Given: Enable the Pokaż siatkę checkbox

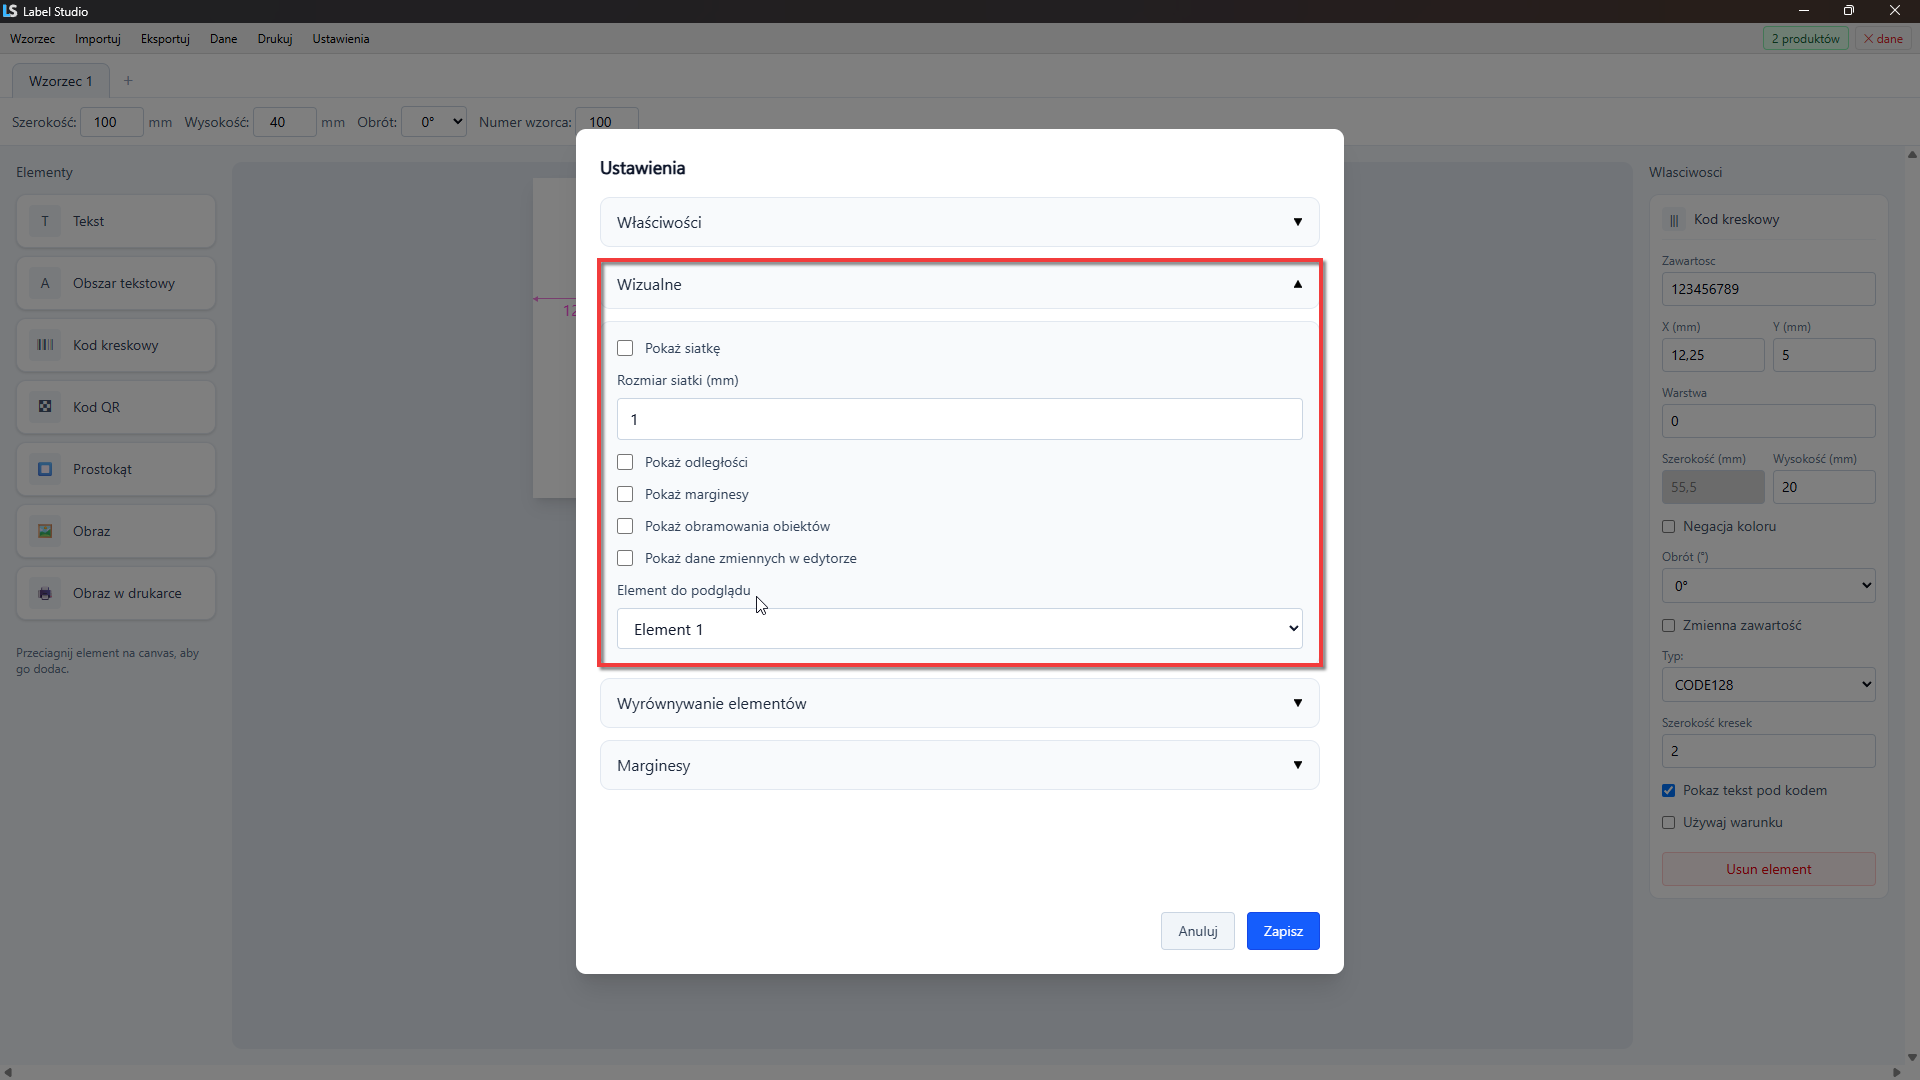Looking at the screenshot, I should [625, 348].
